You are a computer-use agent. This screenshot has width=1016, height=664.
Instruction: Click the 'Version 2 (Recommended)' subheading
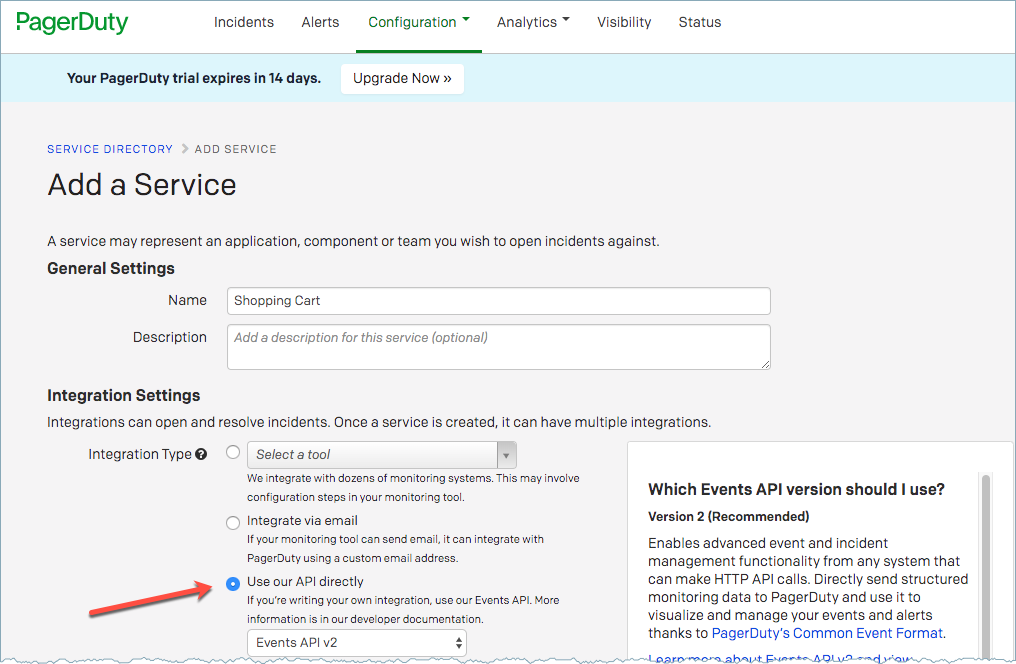pyautogui.click(x=728, y=516)
